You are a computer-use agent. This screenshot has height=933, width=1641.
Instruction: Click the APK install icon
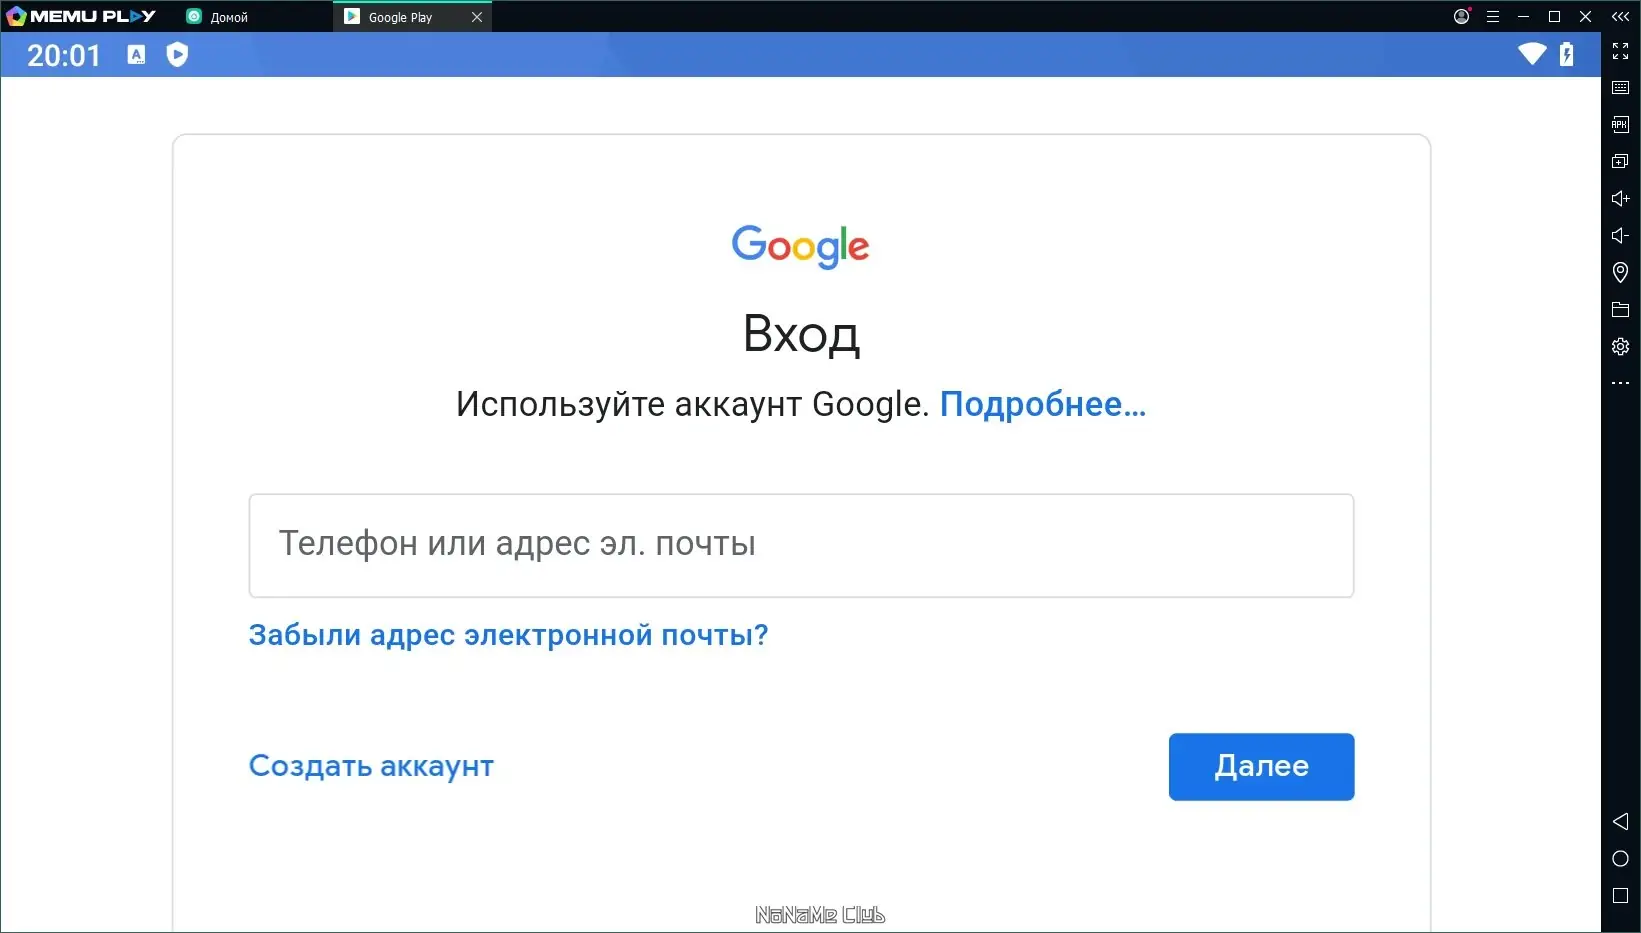coord(1620,125)
